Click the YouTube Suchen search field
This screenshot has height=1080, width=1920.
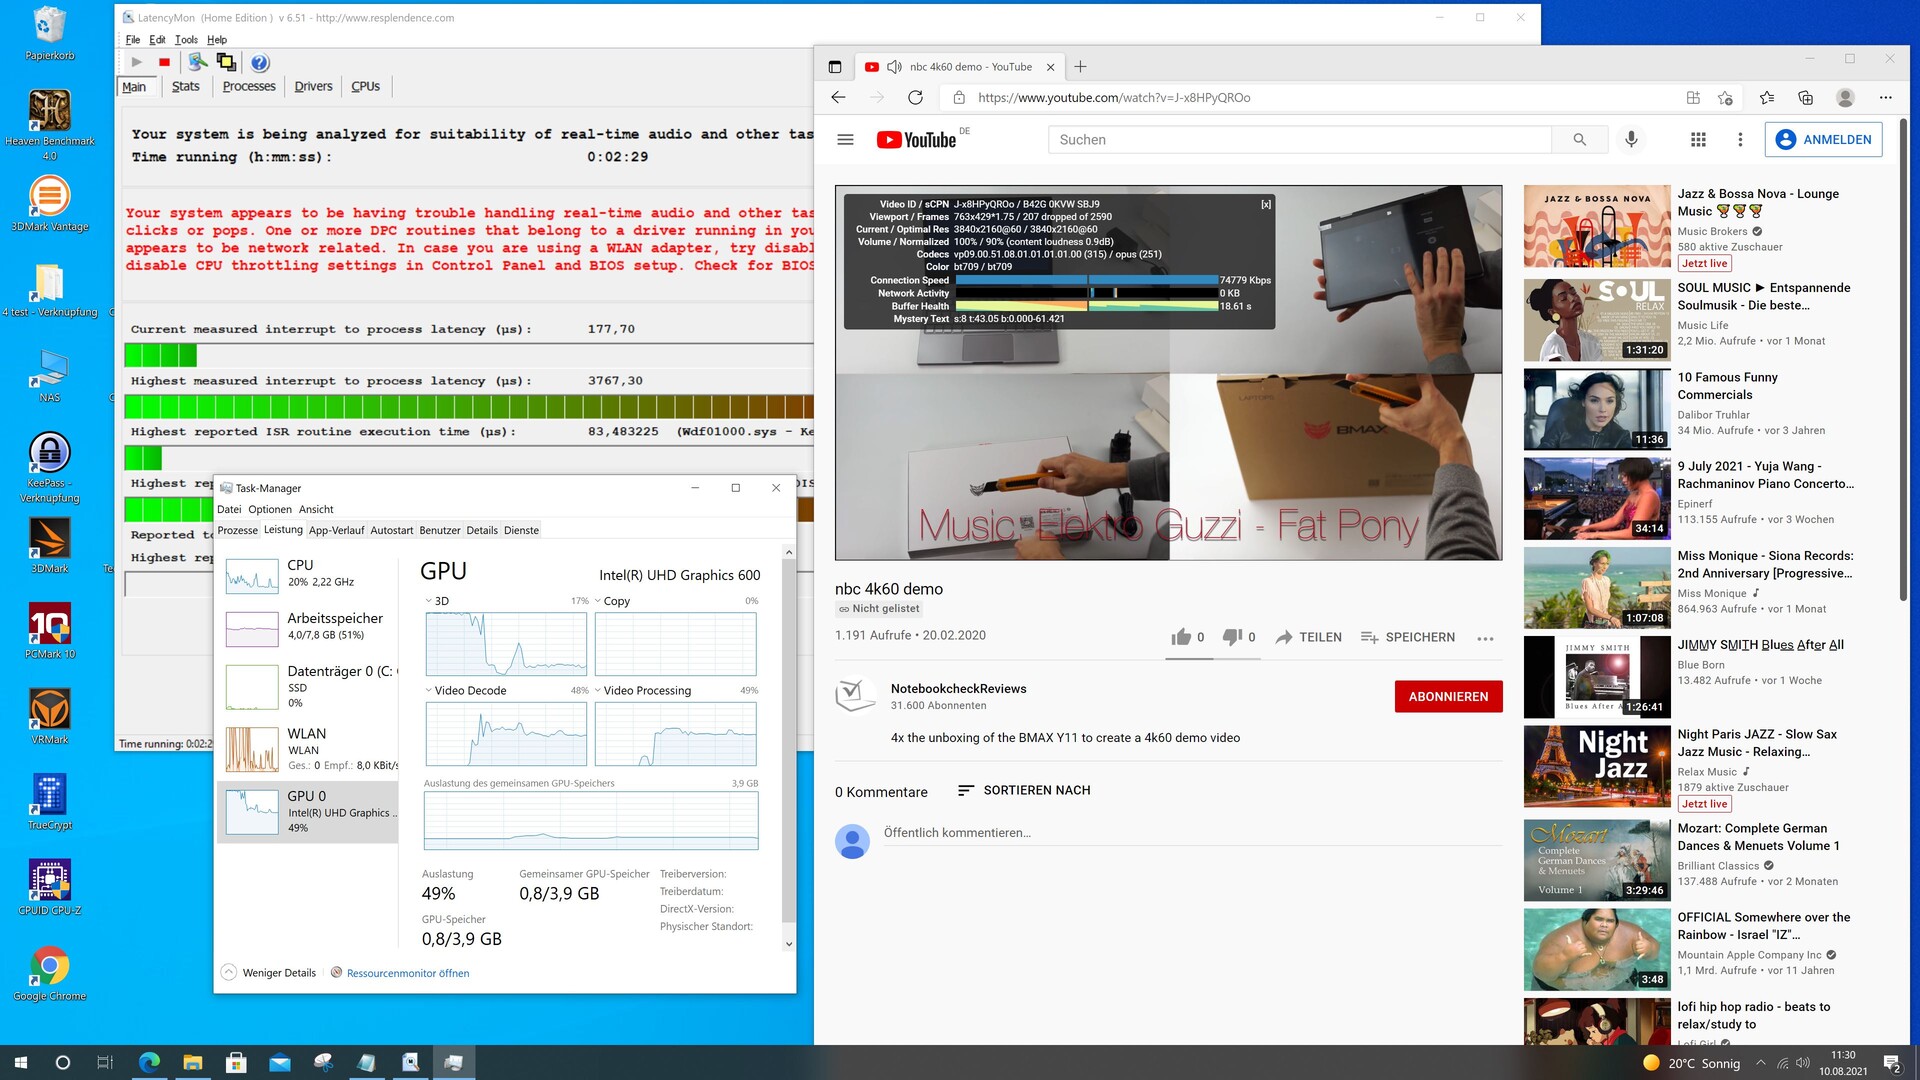point(1300,140)
